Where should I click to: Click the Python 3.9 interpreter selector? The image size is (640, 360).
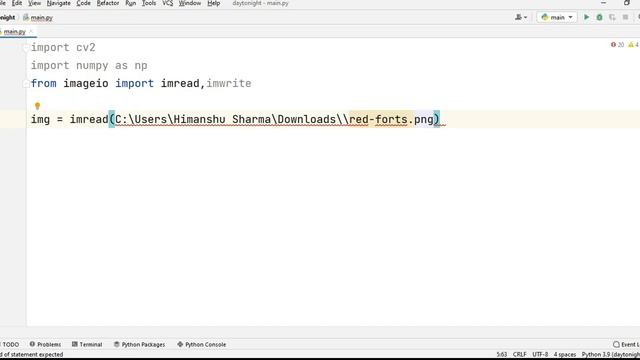[x=611, y=354]
